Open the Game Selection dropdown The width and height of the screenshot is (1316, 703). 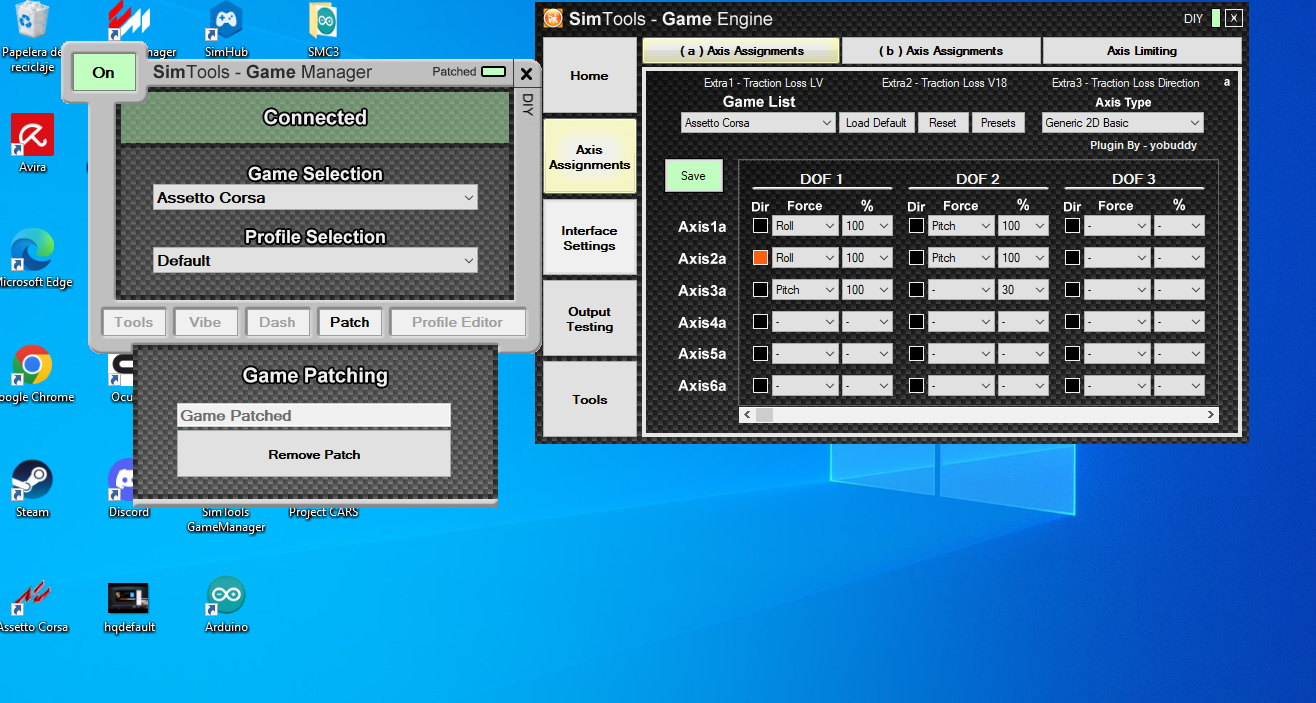pyautogui.click(x=315, y=198)
